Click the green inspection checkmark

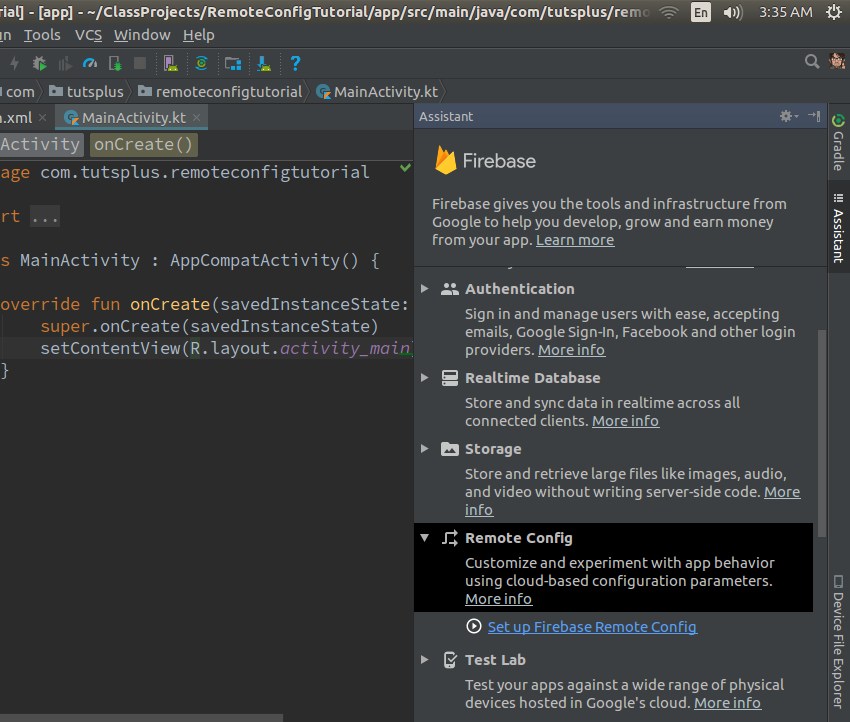click(x=405, y=167)
